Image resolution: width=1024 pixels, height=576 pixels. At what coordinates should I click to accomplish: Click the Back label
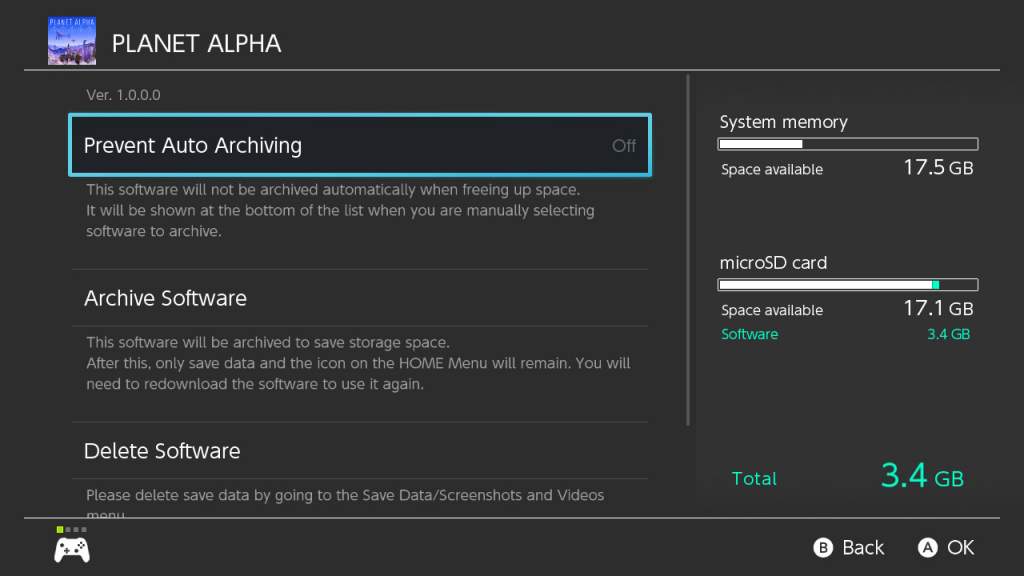click(x=863, y=547)
